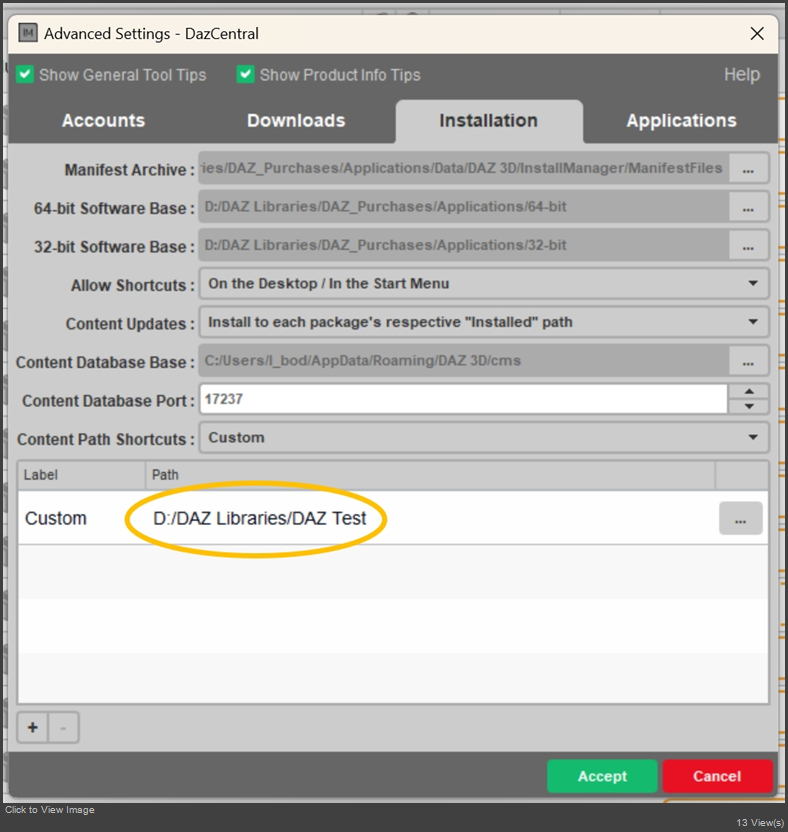
Task: Click the 32-bit Software Base path field
Action: pos(464,246)
